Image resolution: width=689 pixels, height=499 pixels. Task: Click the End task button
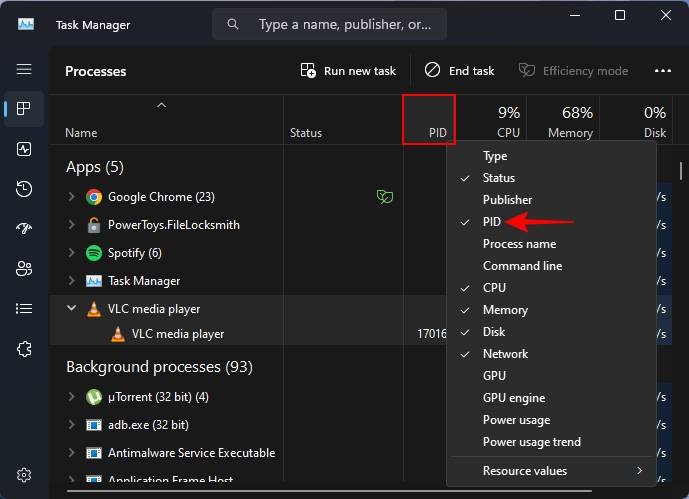(x=460, y=71)
